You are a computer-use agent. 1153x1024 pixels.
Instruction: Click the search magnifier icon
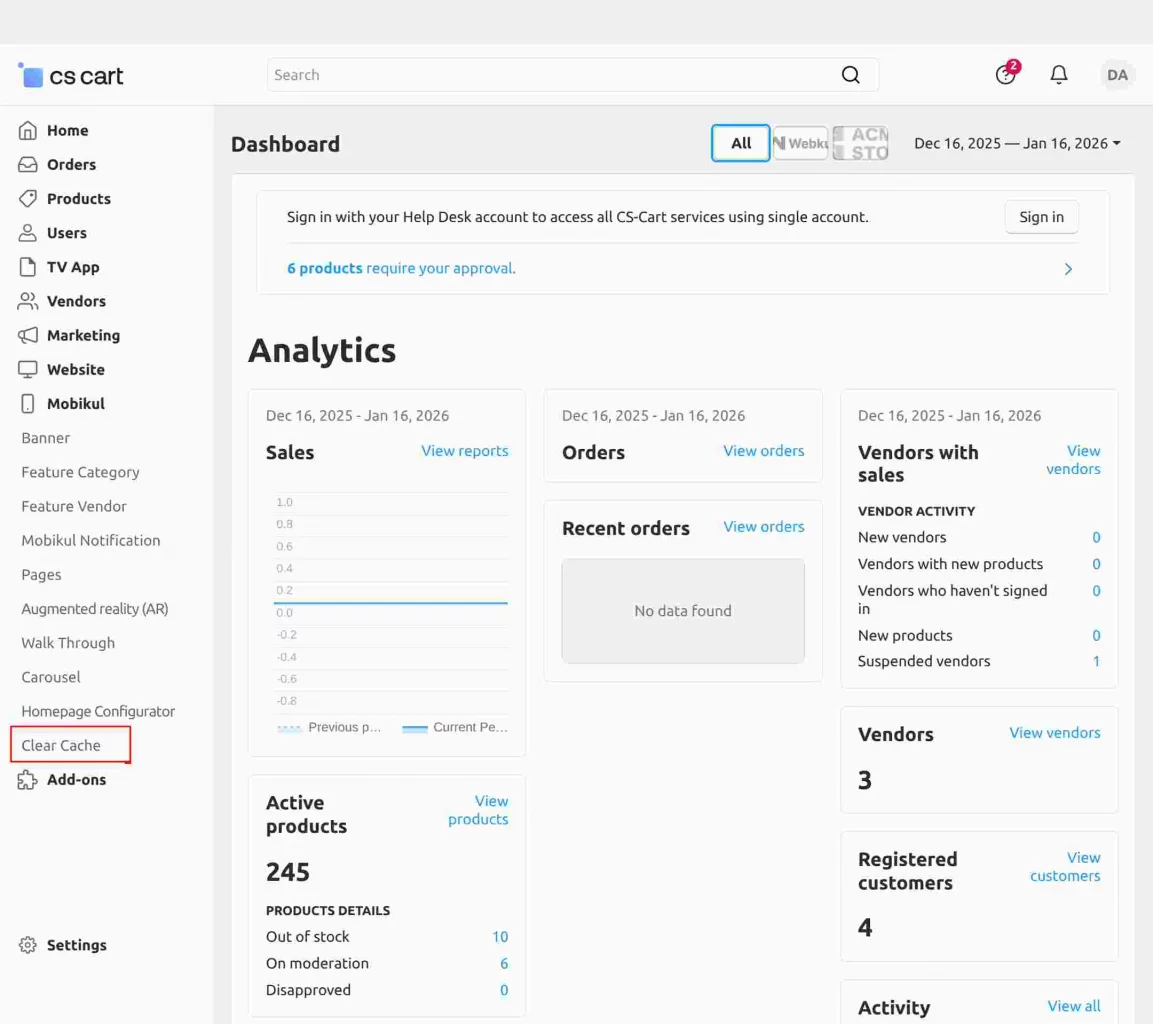[x=851, y=75]
